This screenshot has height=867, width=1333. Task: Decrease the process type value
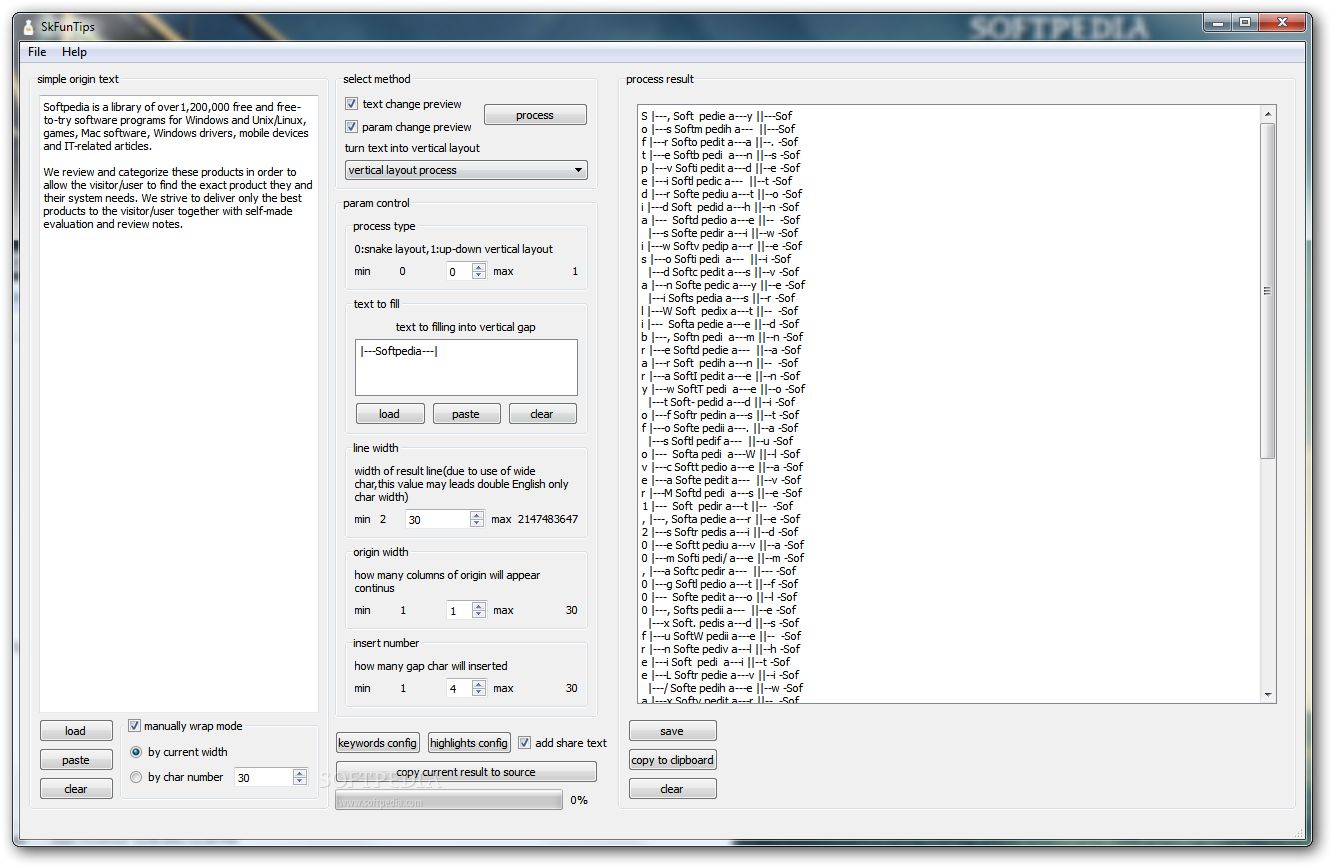coord(479,276)
